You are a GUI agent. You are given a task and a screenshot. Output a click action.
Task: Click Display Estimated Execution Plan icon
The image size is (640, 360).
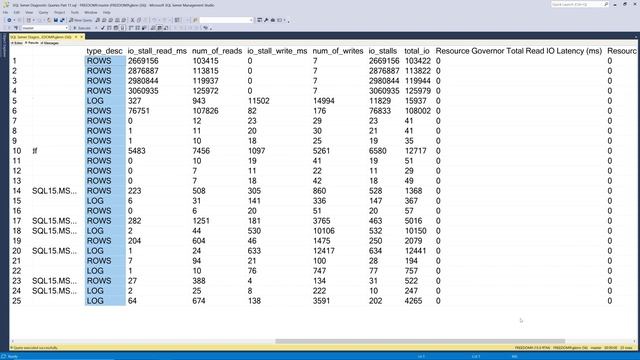tap(109, 28)
